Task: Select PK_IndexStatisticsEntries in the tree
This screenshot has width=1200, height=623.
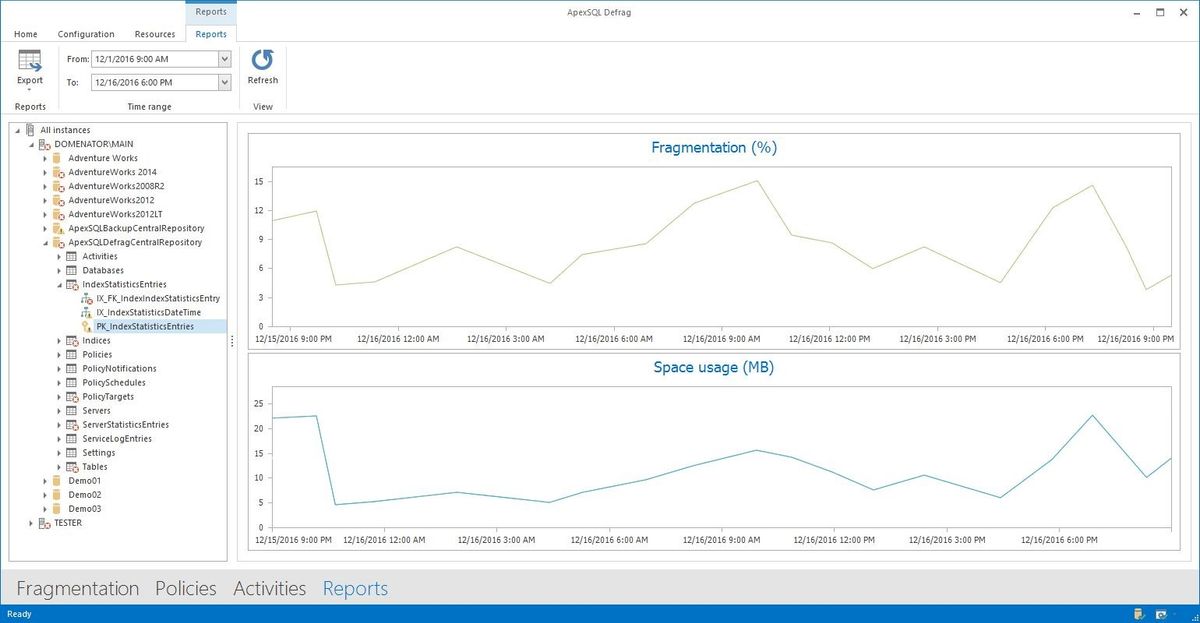Action: 152,325
